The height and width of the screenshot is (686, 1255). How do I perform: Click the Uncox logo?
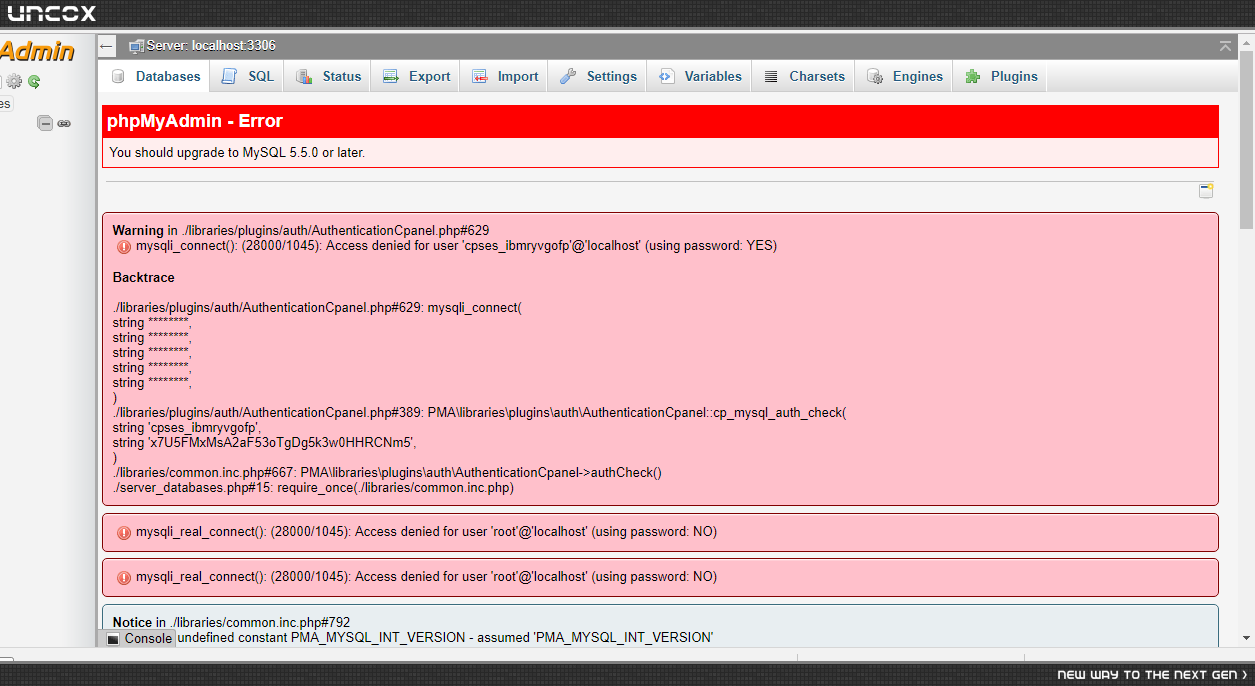[53, 13]
